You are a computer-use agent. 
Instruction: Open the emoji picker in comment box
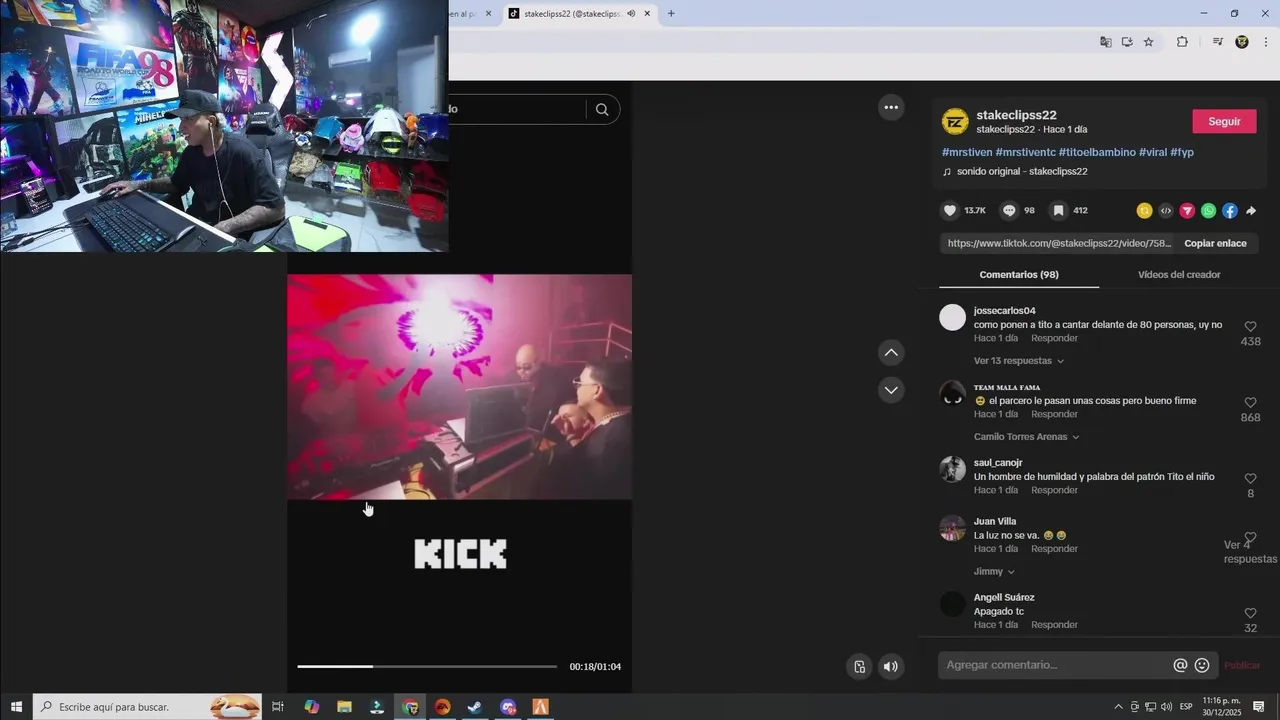pyautogui.click(x=1202, y=665)
